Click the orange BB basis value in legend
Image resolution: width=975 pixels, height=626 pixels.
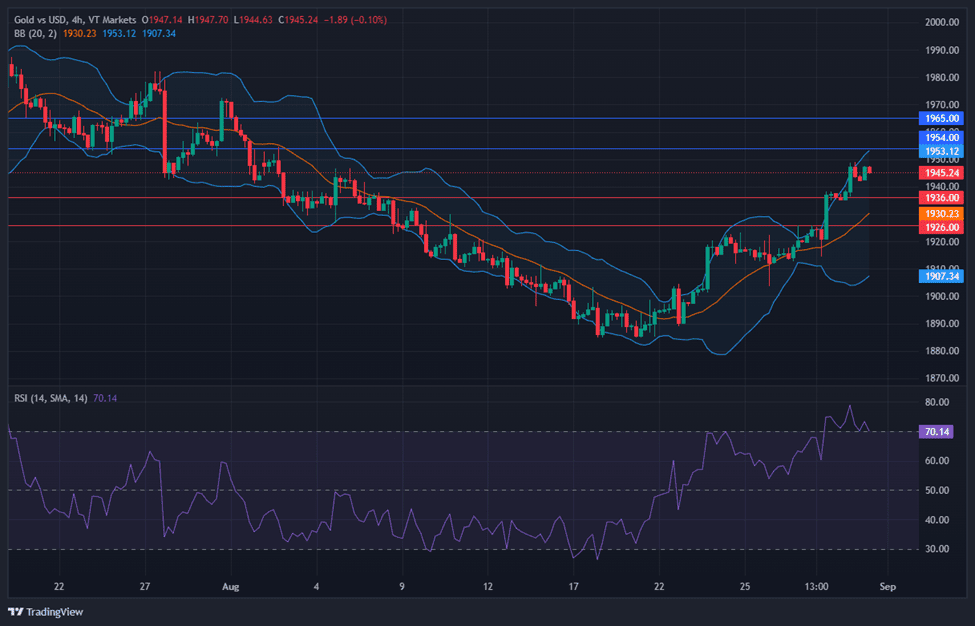[79, 33]
